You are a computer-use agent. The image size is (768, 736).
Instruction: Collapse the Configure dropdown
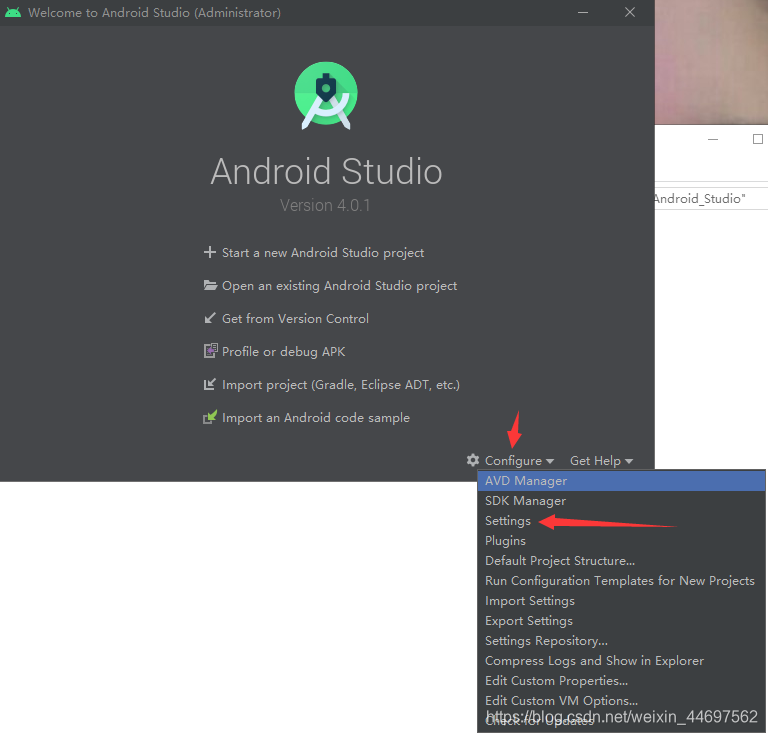pyautogui.click(x=519, y=461)
